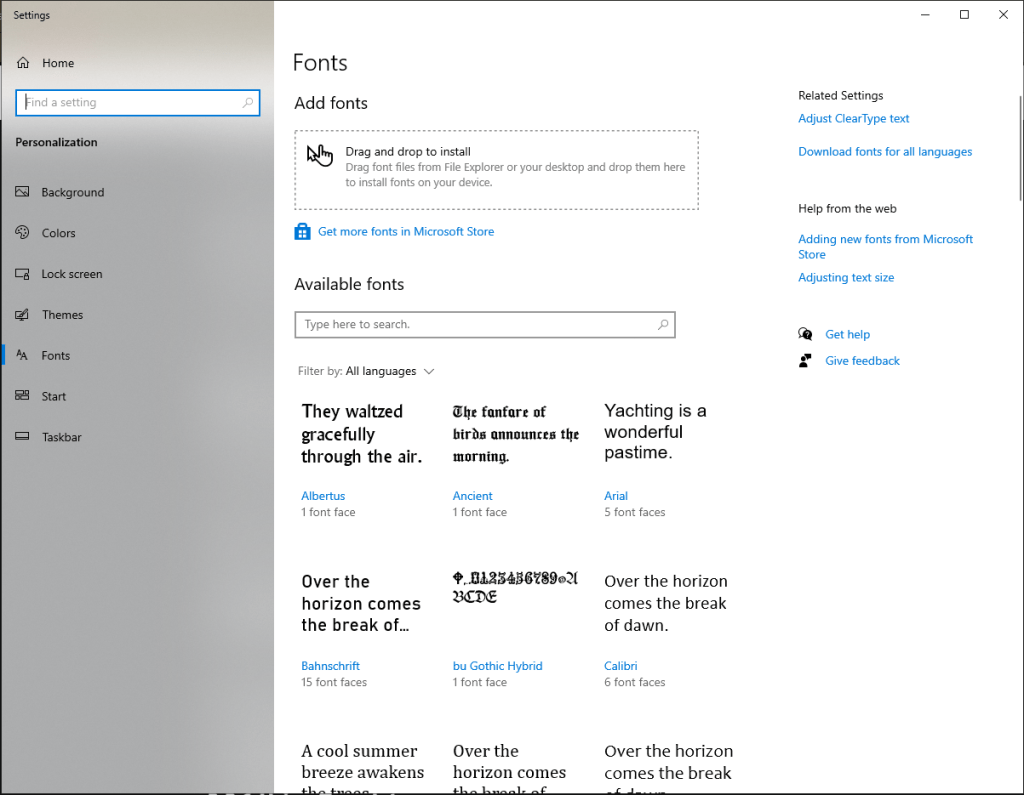Click the available fonts search field
This screenshot has width=1024, height=795.
pos(478,325)
